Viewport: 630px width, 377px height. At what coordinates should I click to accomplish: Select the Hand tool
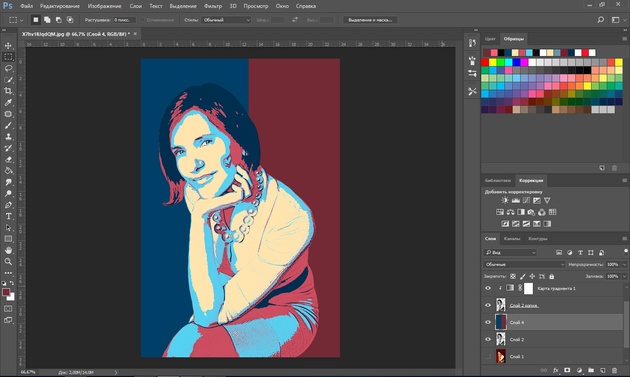[x=8, y=250]
